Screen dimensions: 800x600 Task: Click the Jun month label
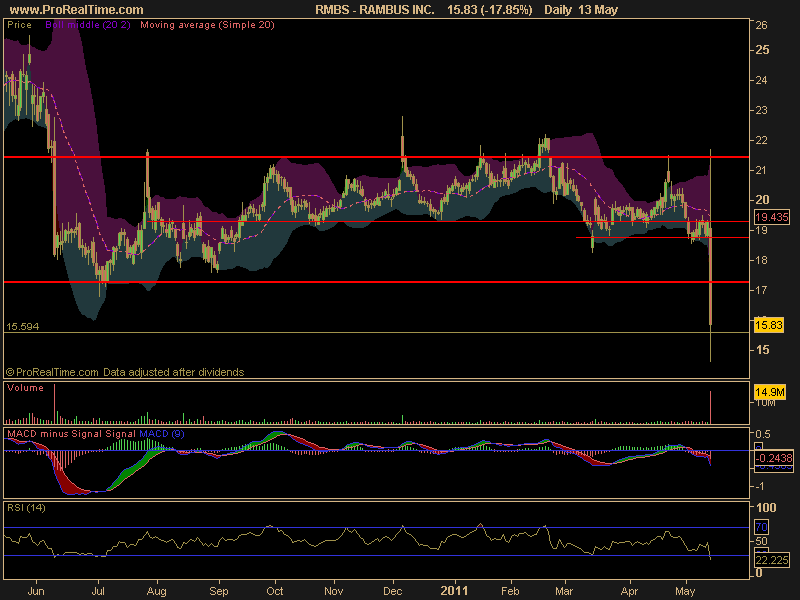pos(36,591)
